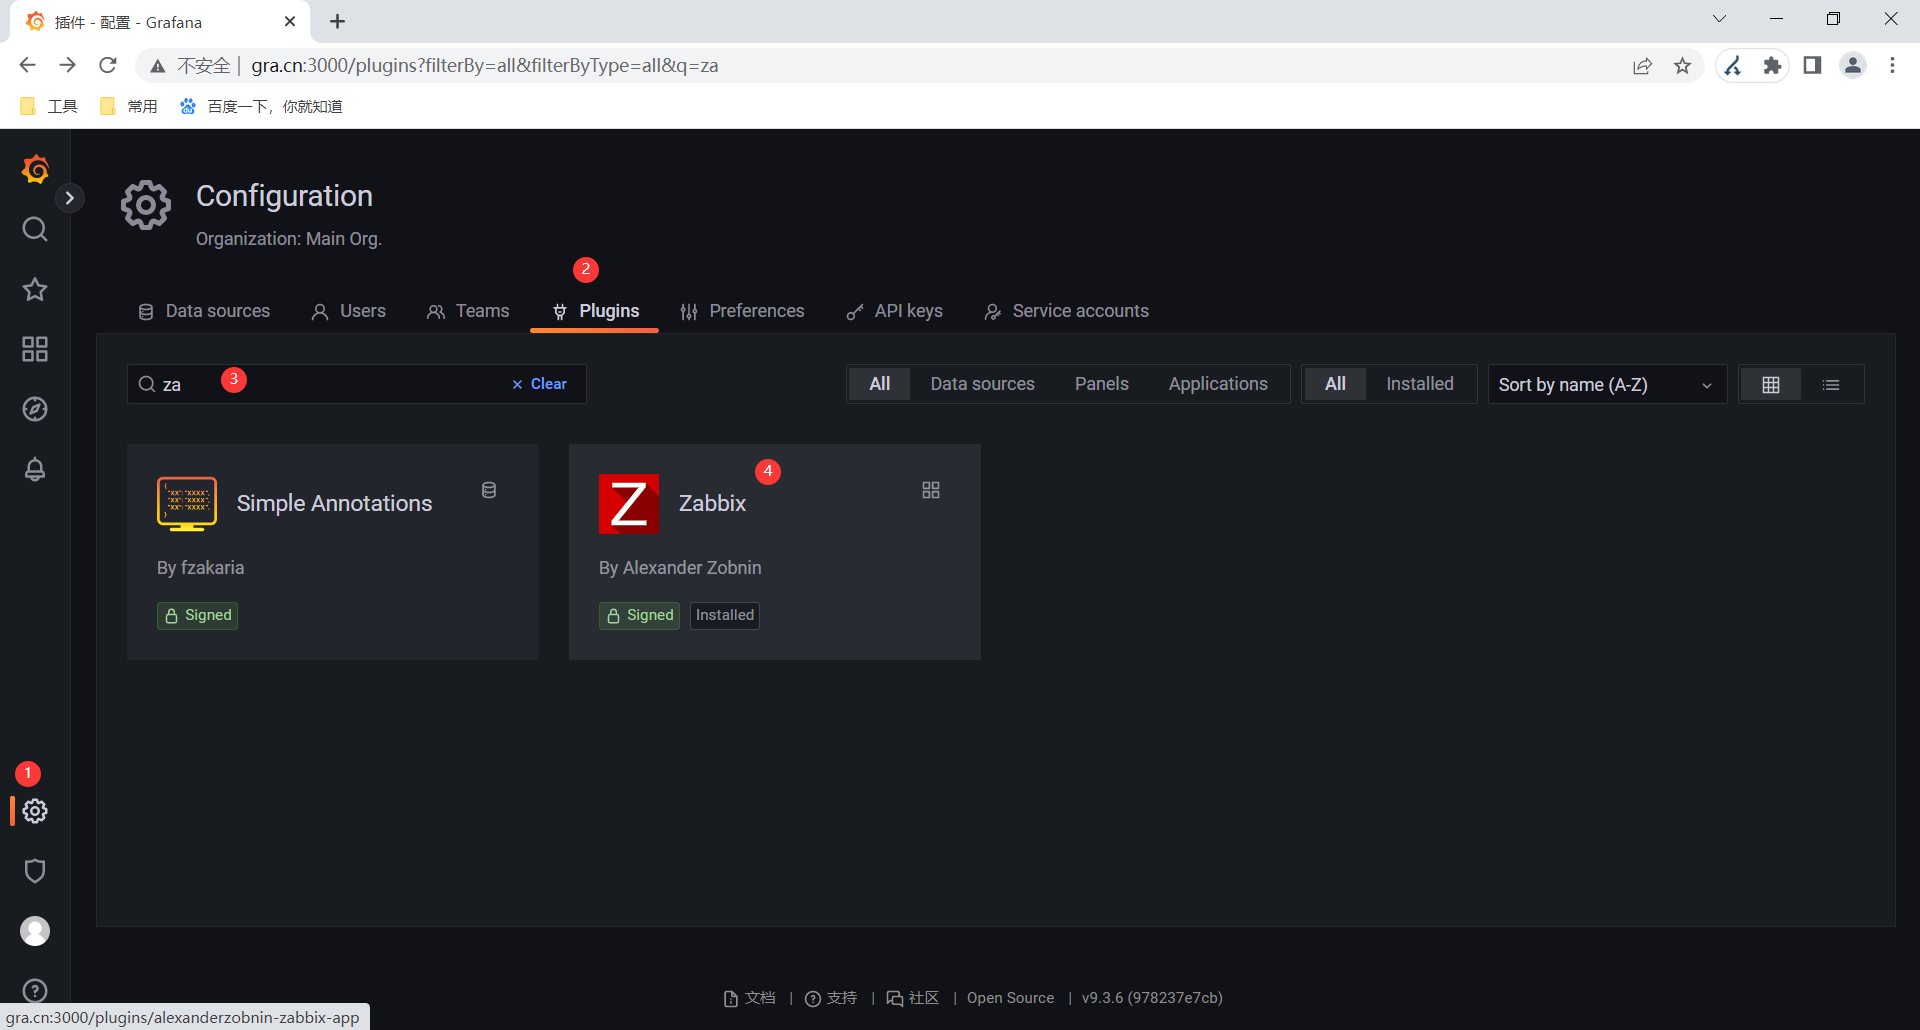Click the Signed badge on Zabbix card
The height and width of the screenshot is (1030, 1920).
(639, 615)
